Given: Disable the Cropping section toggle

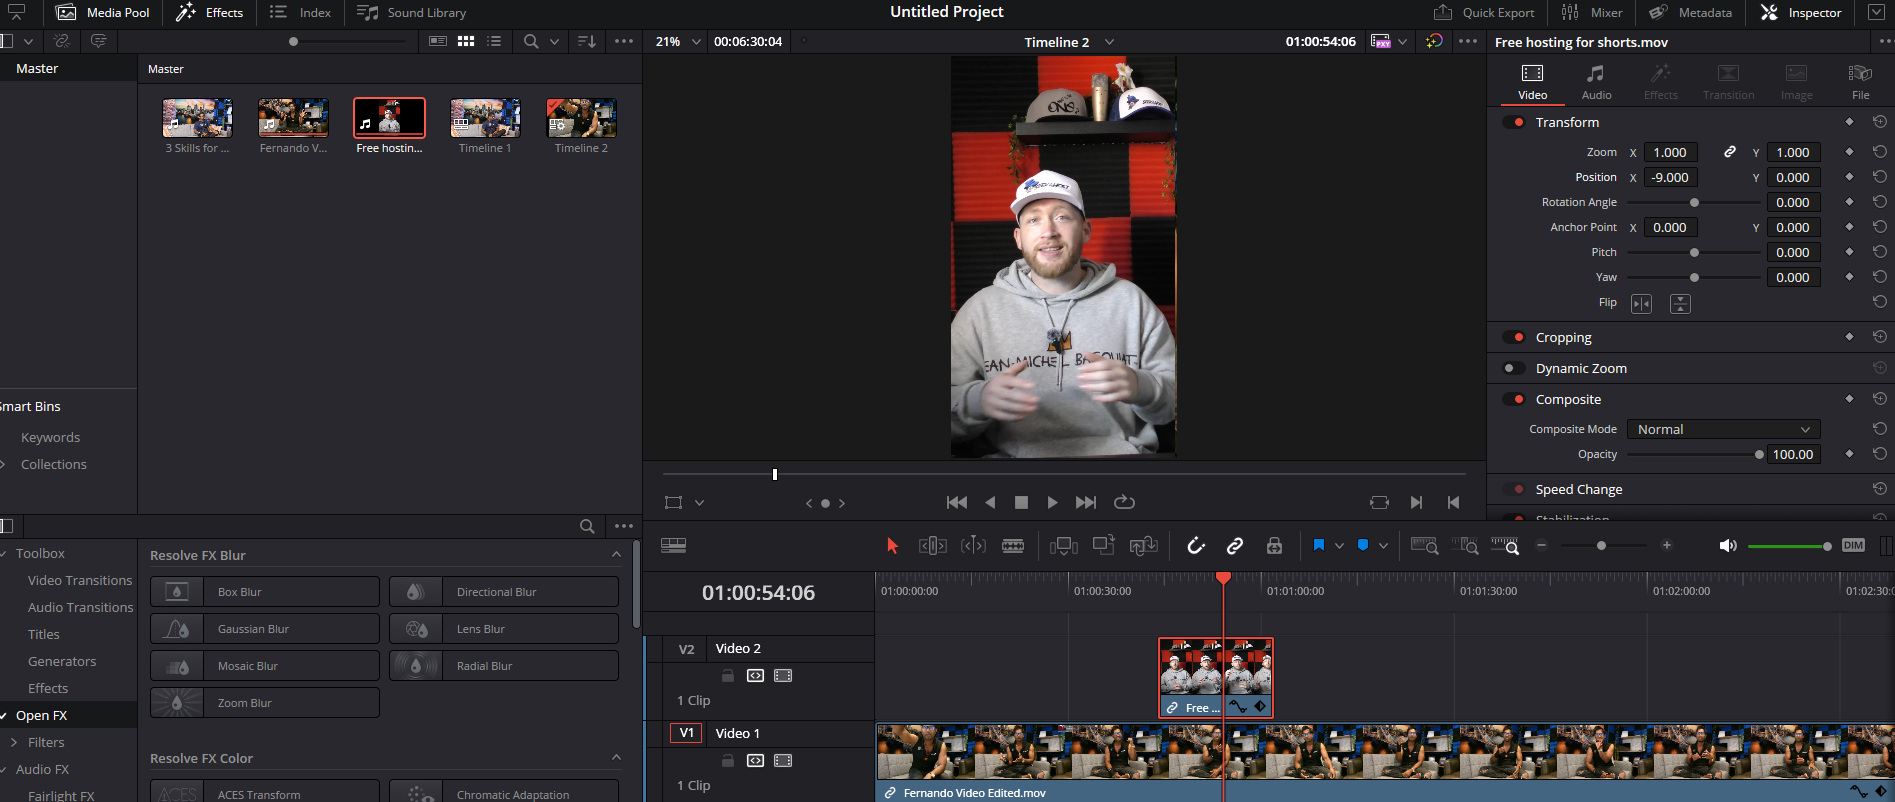Looking at the screenshot, I should (x=1514, y=337).
